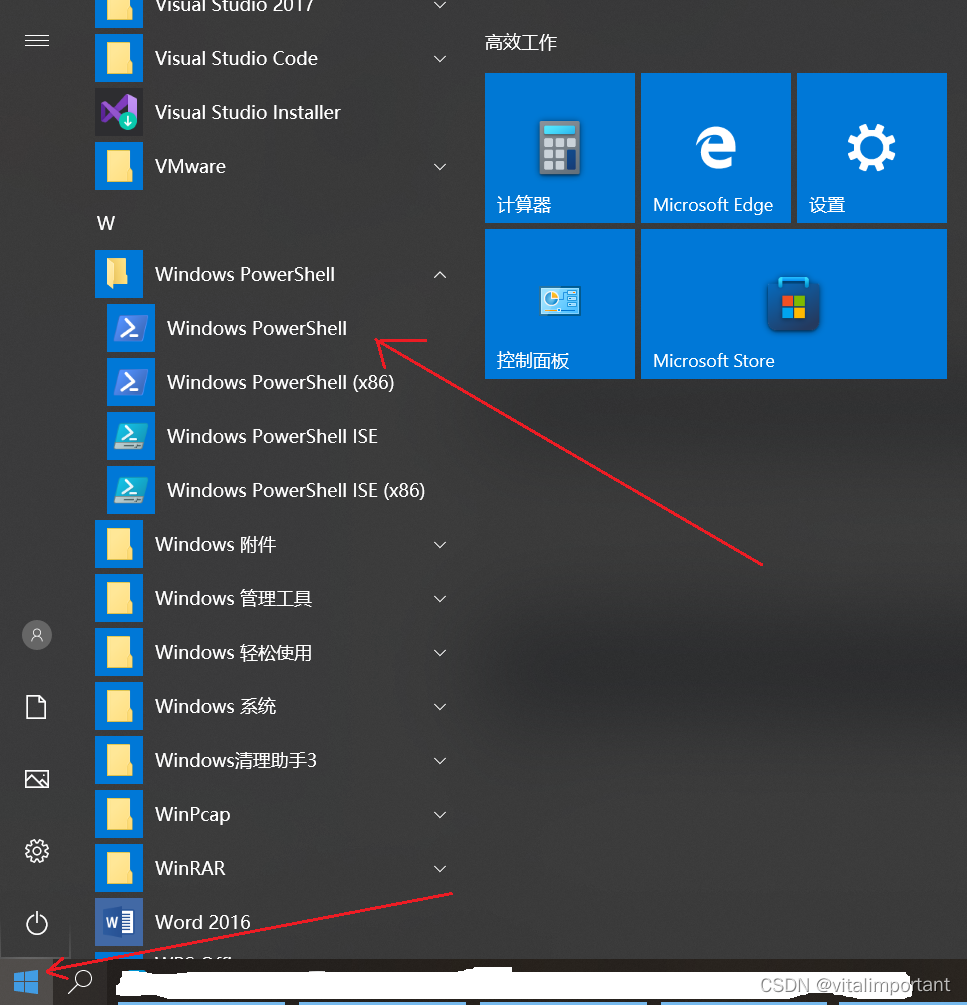Click the Windows PowerShell (x86) icon
Screen dimensions: 967x1005
click(x=131, y=382)
